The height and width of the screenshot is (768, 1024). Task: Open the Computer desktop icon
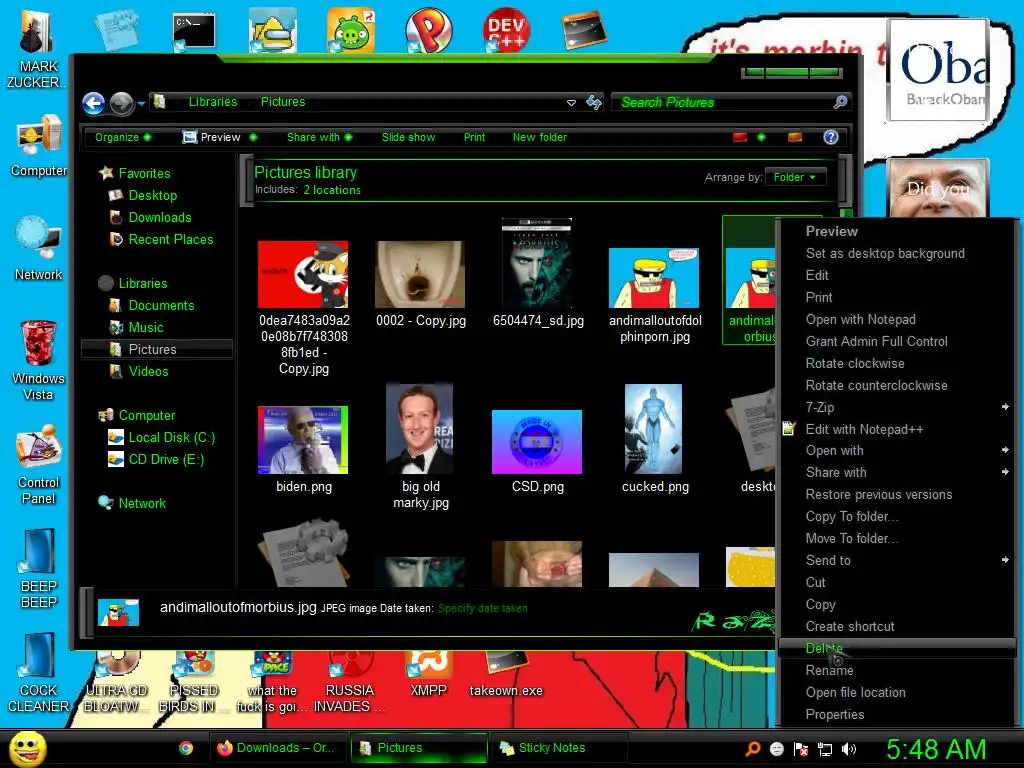(x=39, y=146)
